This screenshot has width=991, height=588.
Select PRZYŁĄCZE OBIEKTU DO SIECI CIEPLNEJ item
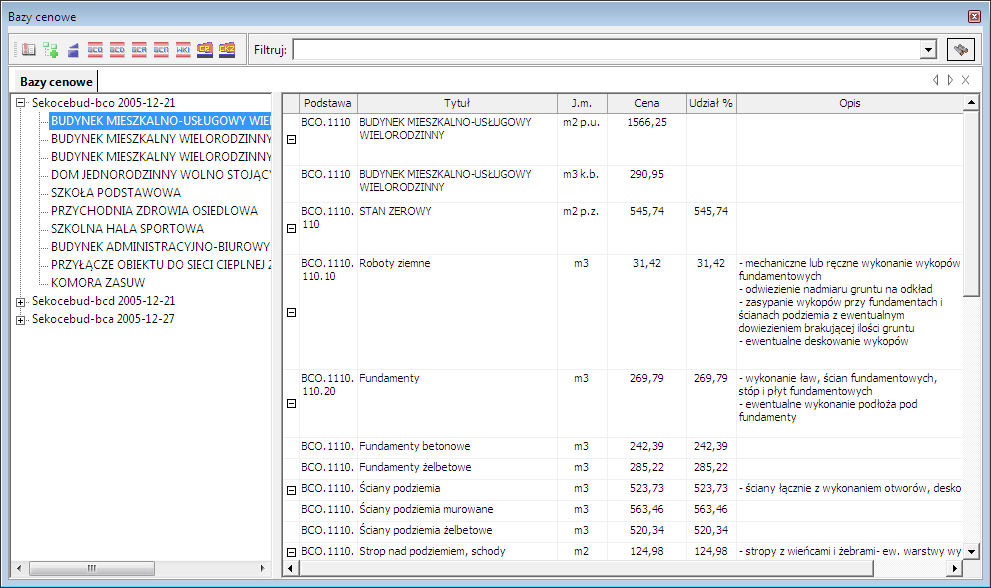tap(160, 265)
